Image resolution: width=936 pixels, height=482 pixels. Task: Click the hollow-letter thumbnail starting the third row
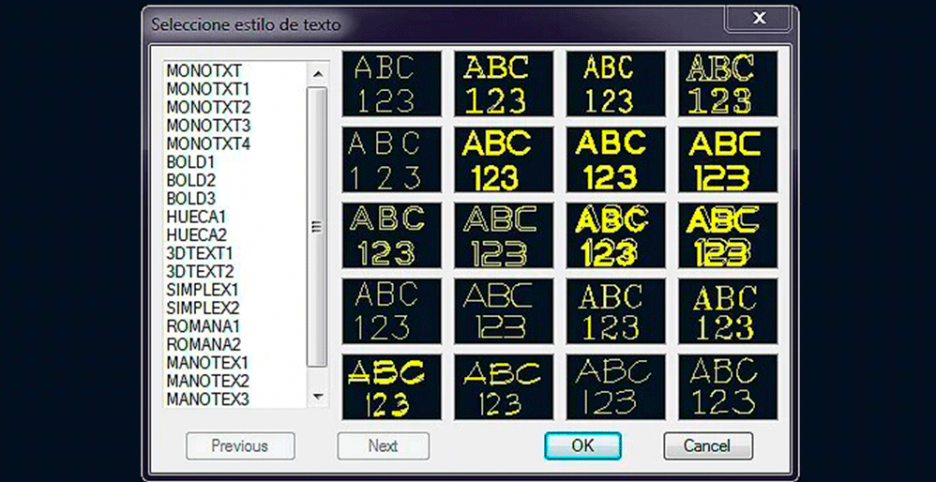(x=391, y=235)
